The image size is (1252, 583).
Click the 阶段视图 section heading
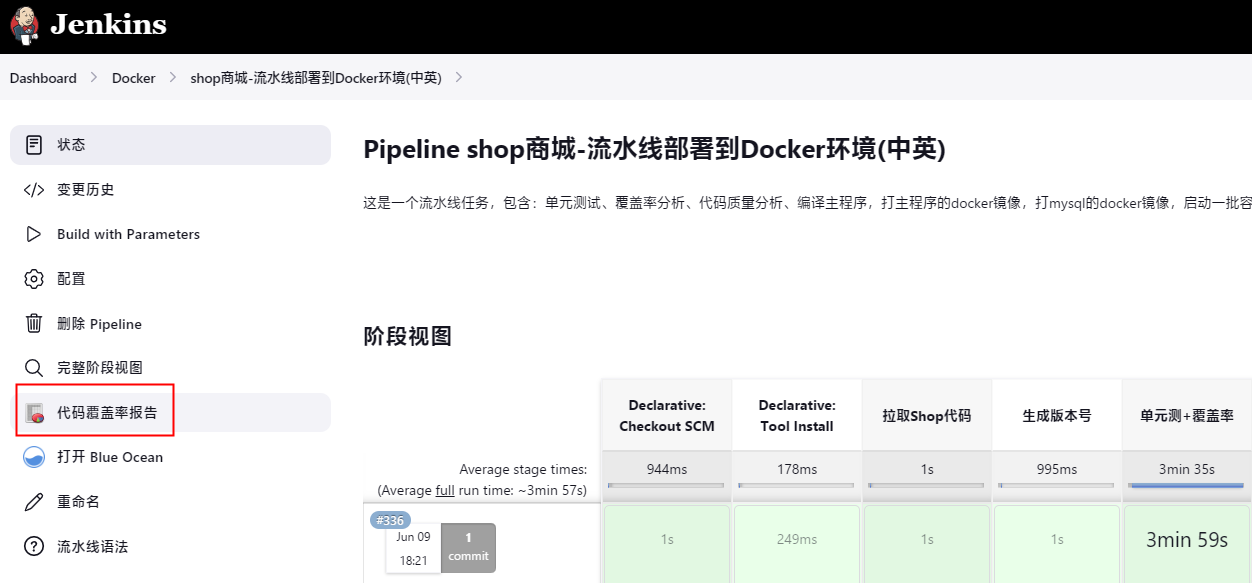point(407,337)
